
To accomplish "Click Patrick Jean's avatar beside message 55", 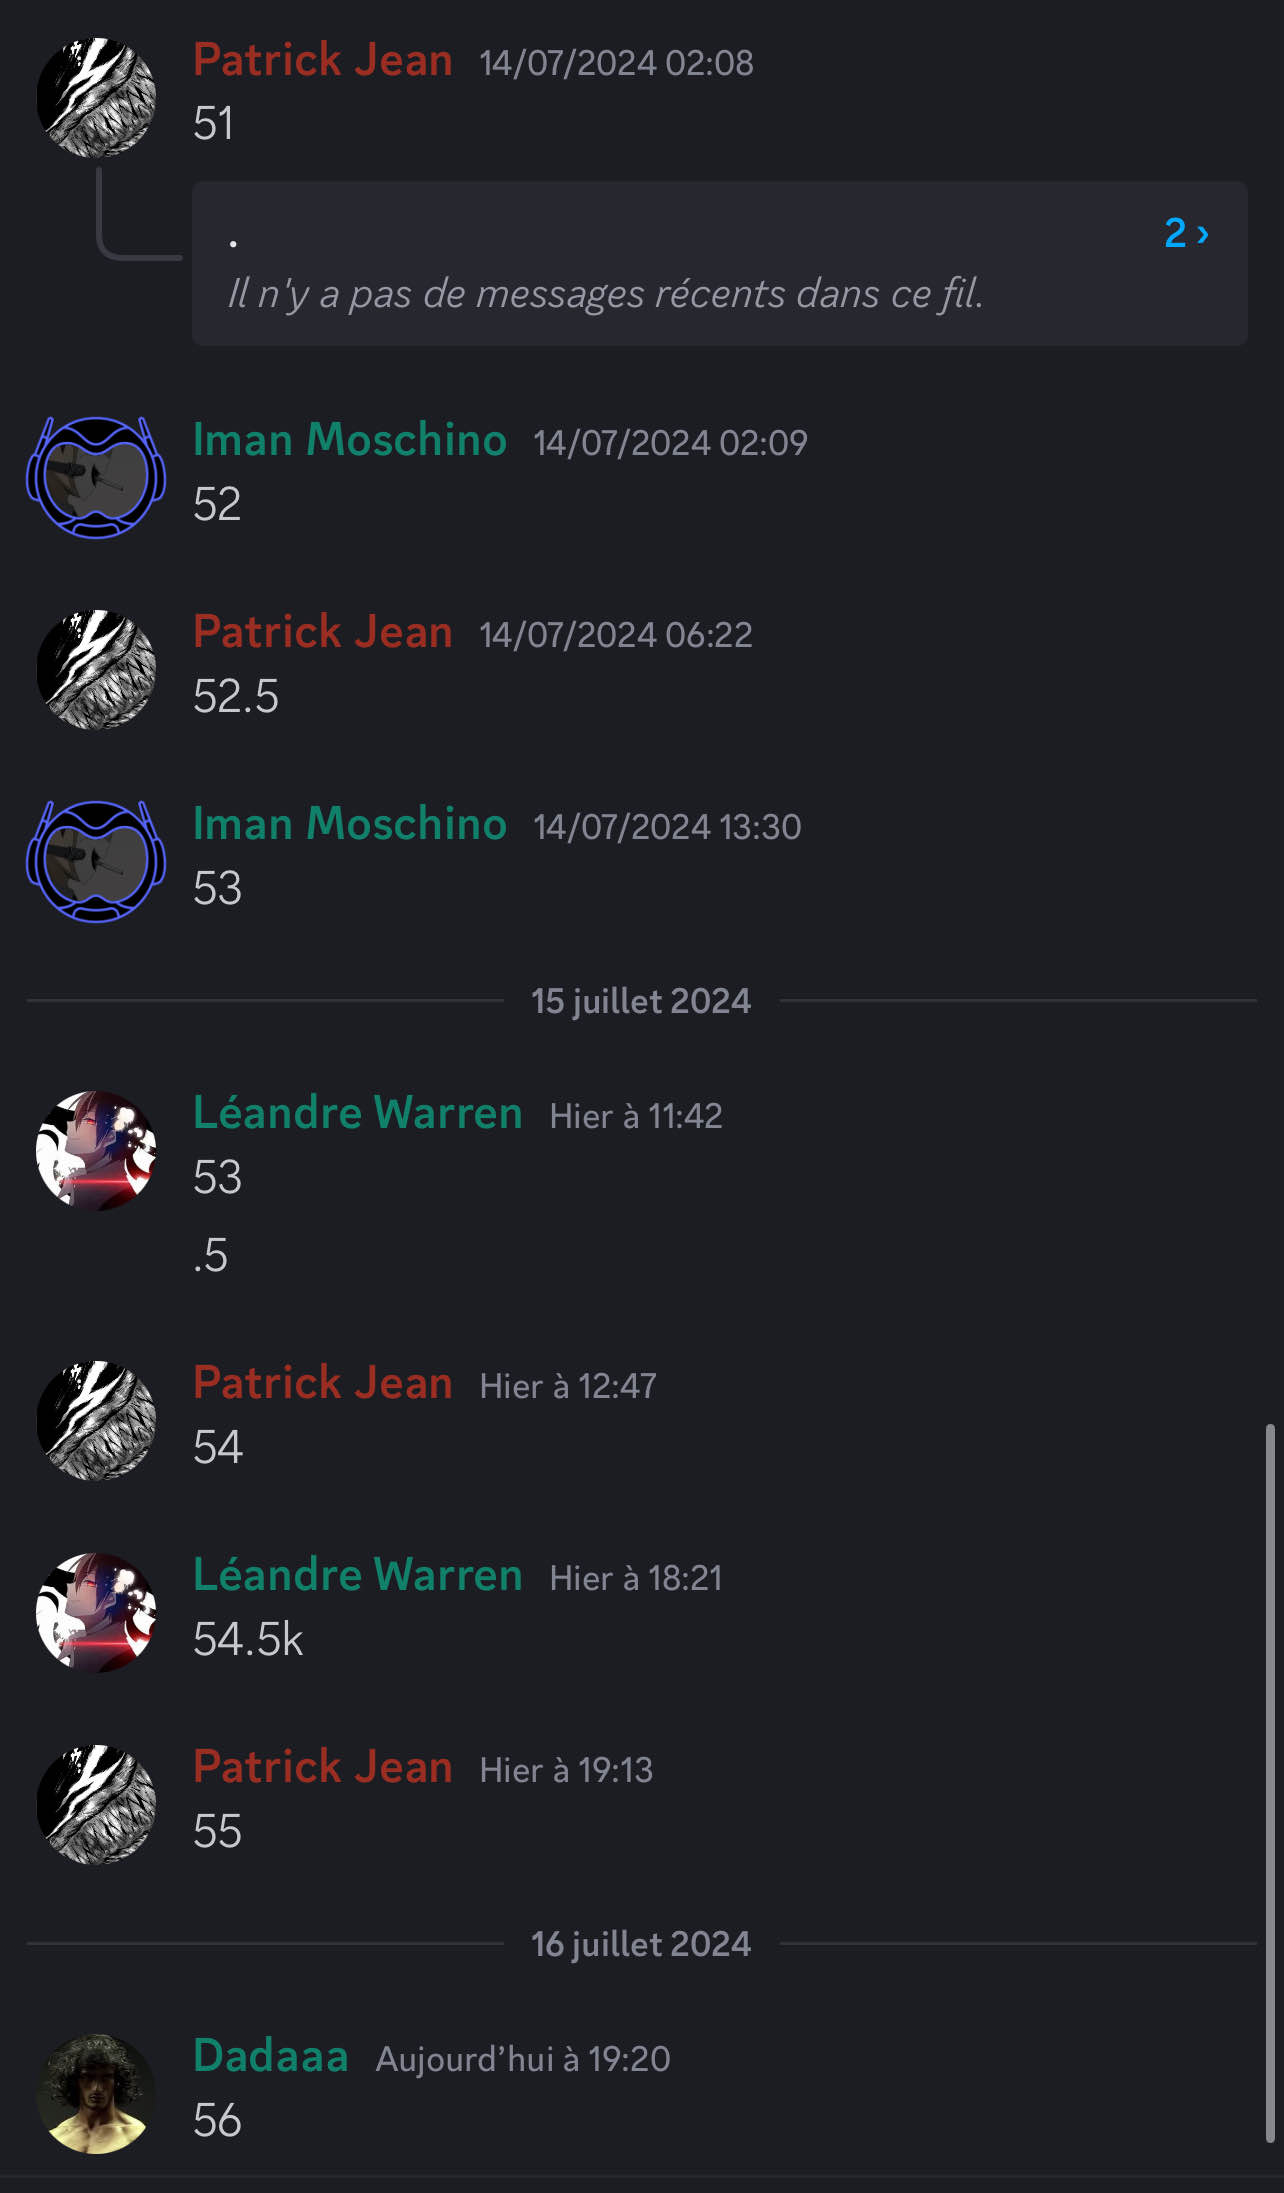I will [96, 1804].
